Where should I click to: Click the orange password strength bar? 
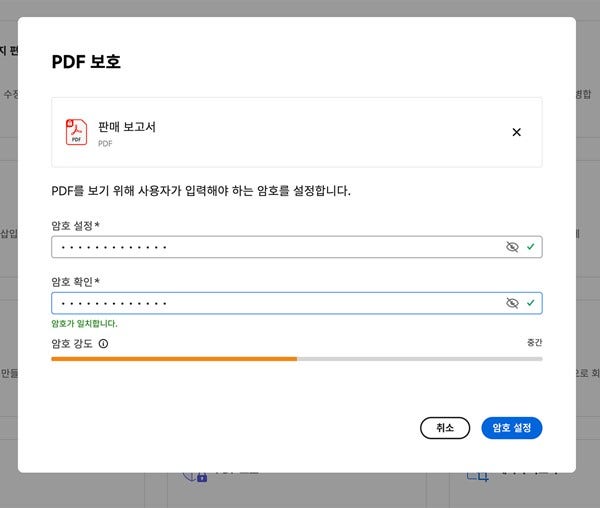click(173, 358)
